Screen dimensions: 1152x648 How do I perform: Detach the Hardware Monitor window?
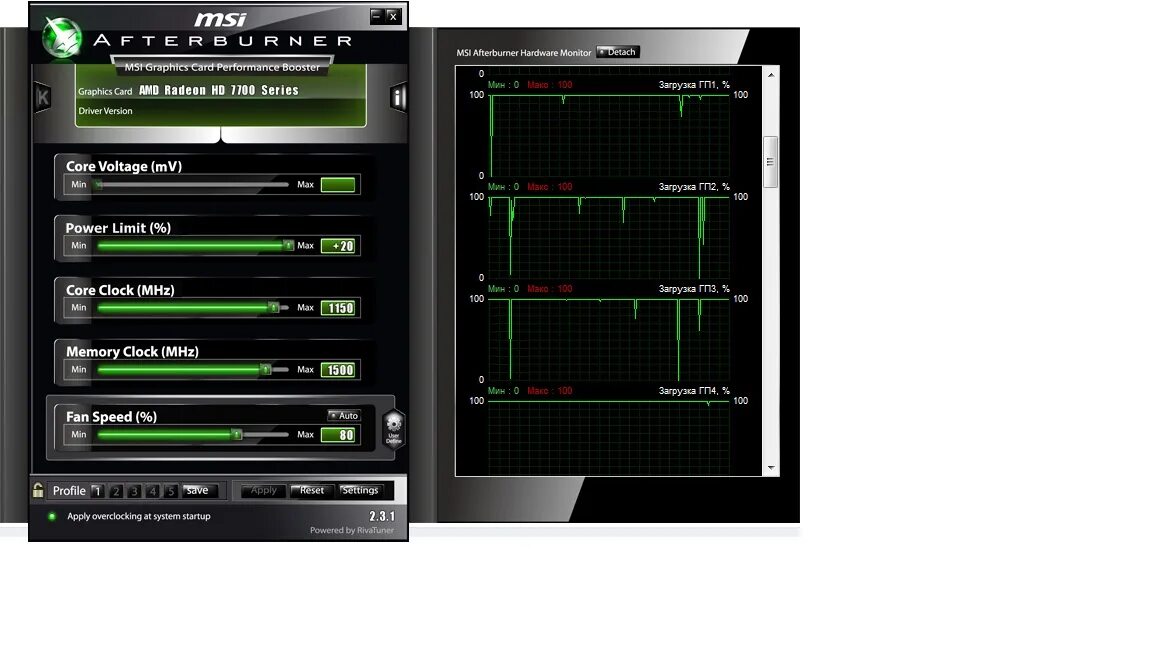(617, 52)
